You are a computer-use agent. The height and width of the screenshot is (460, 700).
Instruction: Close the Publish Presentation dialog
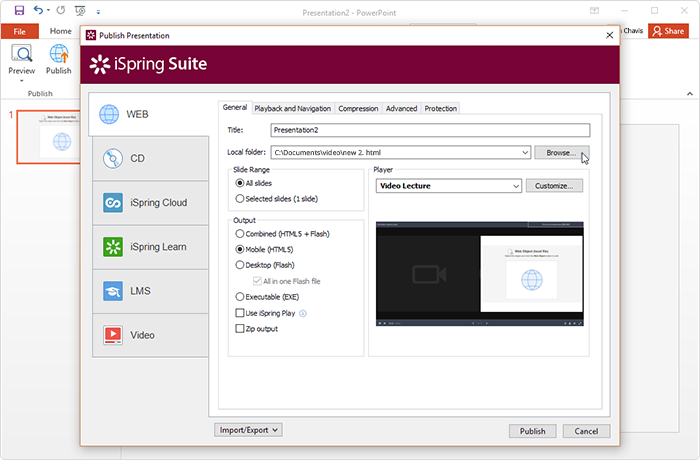pyautogui.click(x=609, y=35)
